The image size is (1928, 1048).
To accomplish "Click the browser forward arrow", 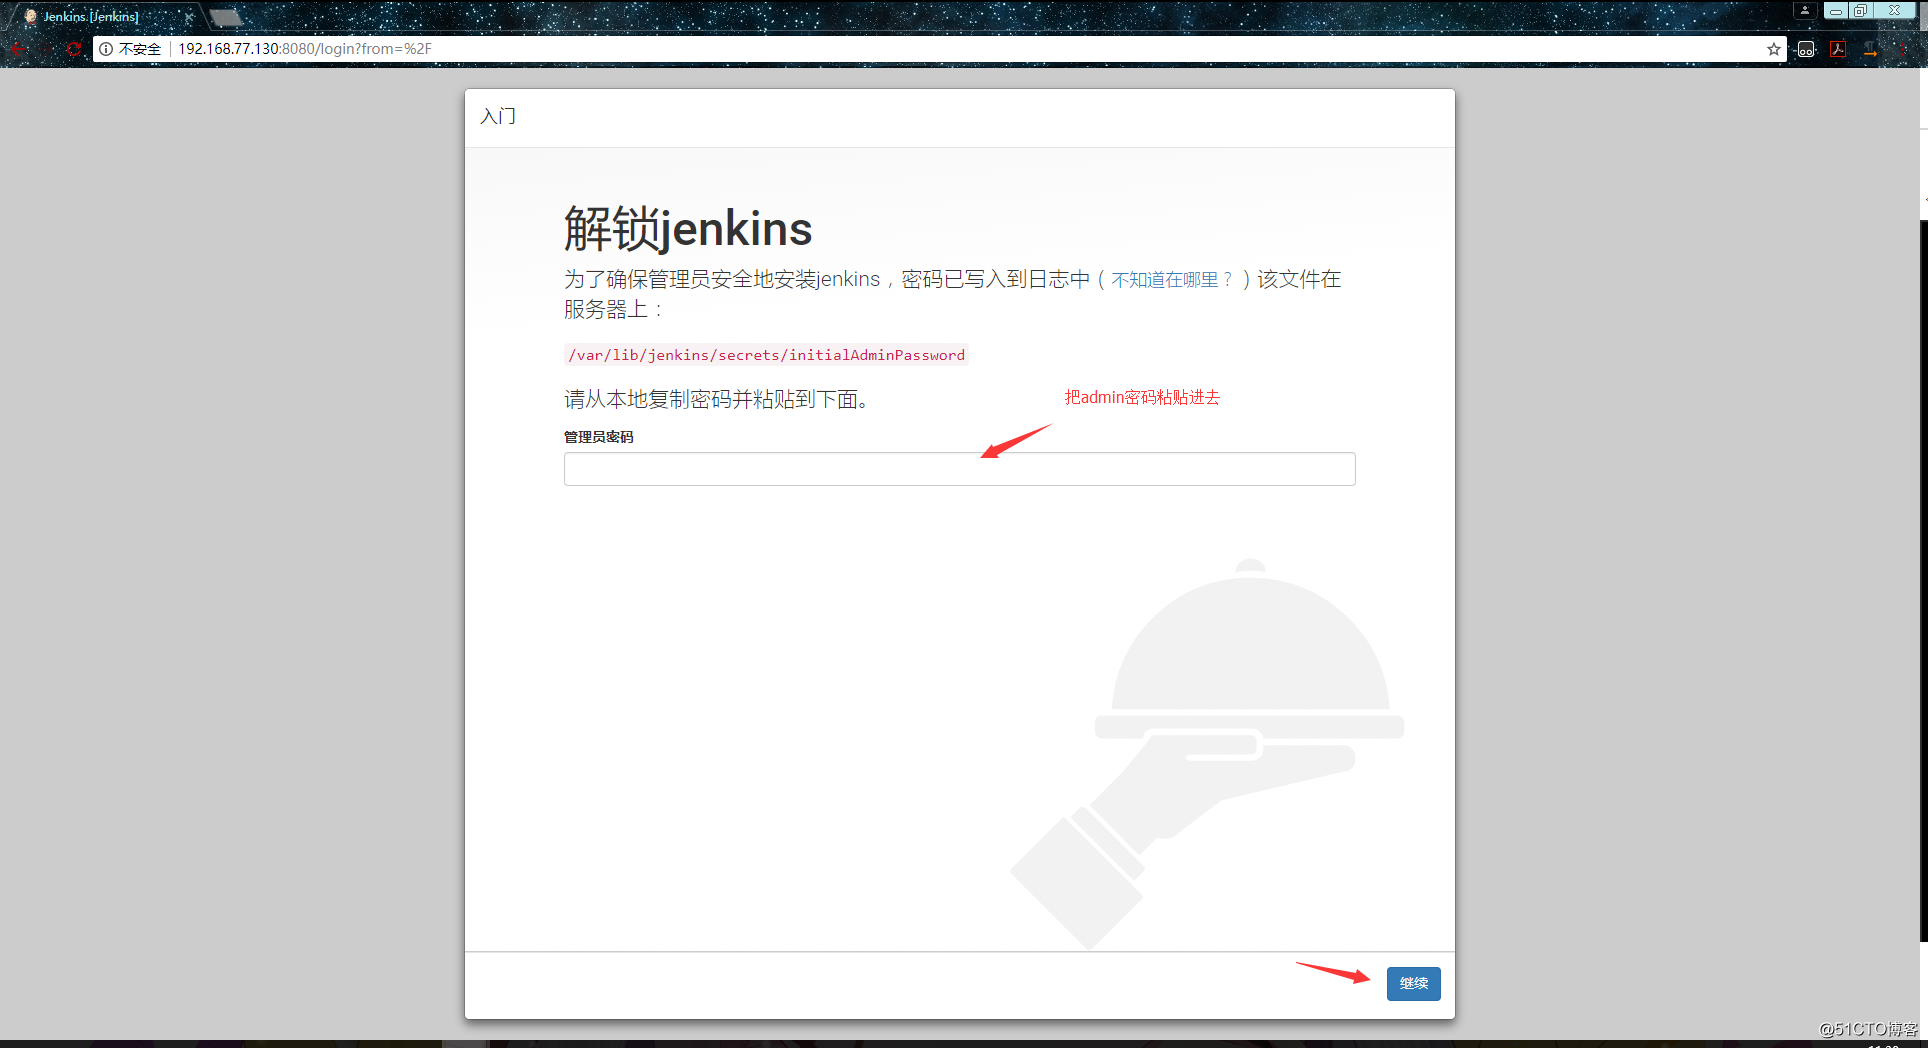I will pyautogui.click(x=46, y=49).
